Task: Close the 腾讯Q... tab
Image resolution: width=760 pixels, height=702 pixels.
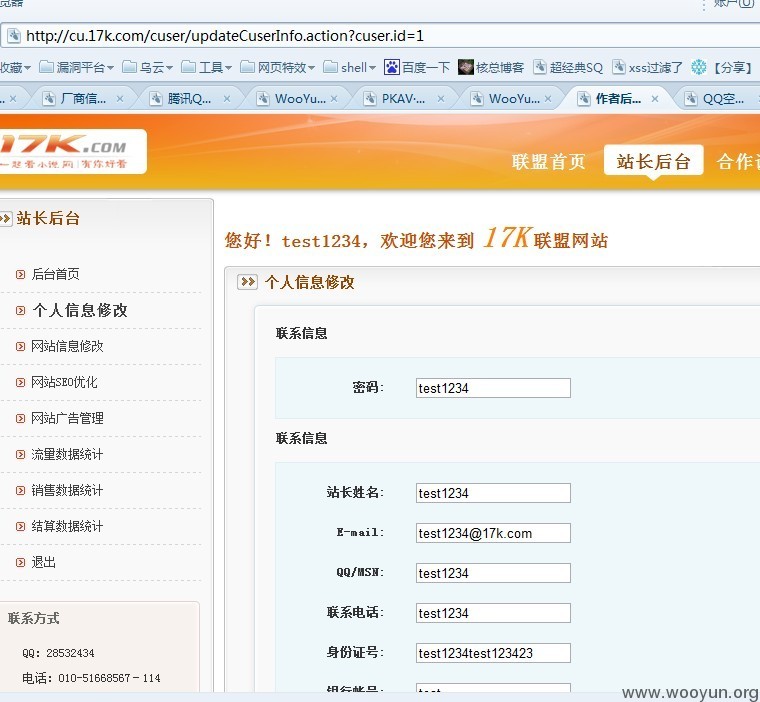Action: [x=226, y=99]
